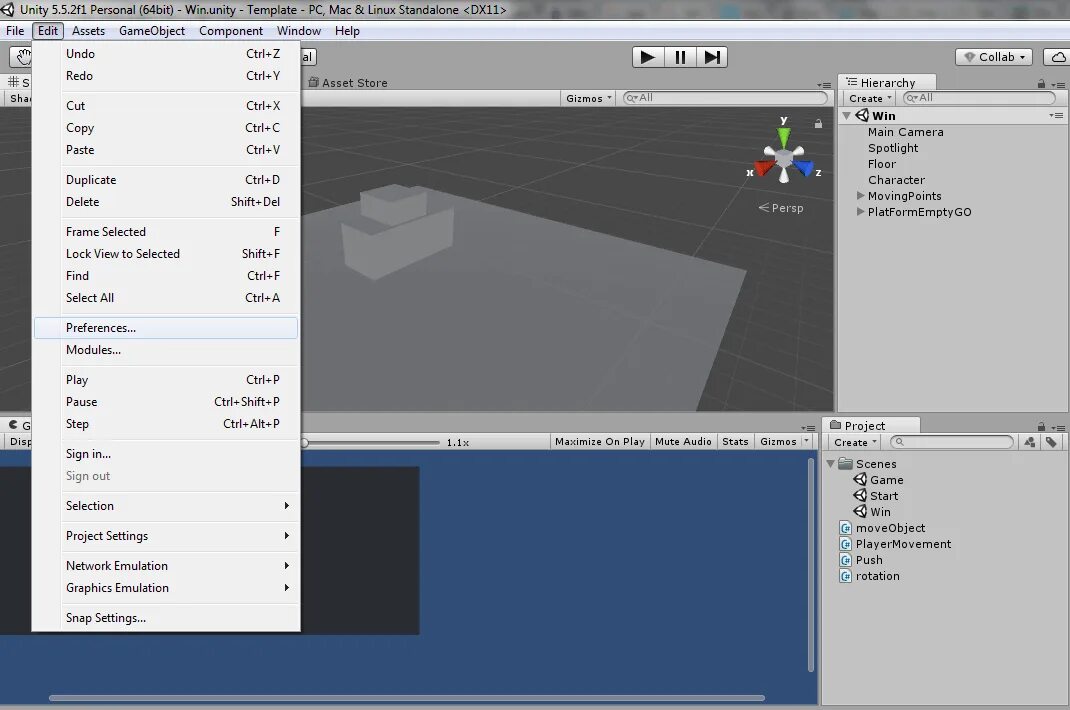The image size is (1070, 710).
Task: Expand PlatFormEmptyGO in Hierarchy
Action: 861,212
